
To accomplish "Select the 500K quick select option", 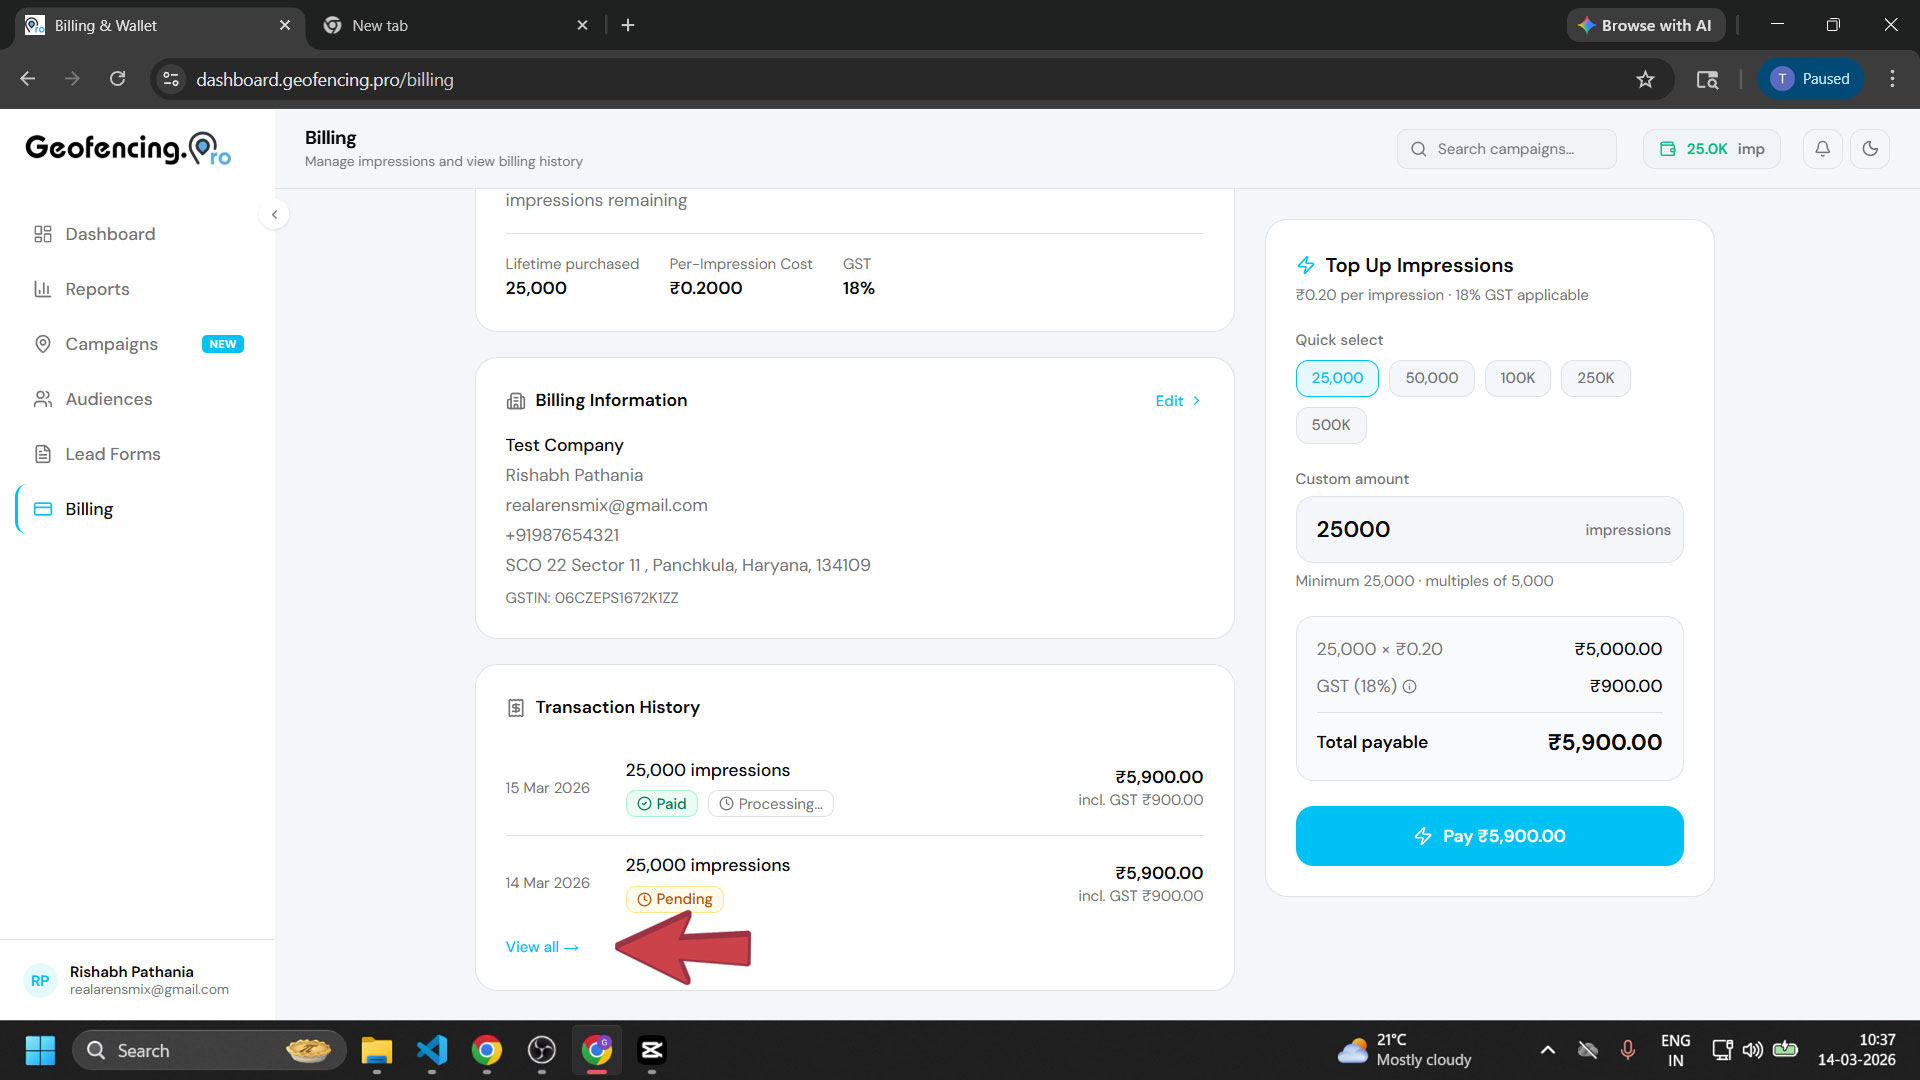I will coord(1331,425).
